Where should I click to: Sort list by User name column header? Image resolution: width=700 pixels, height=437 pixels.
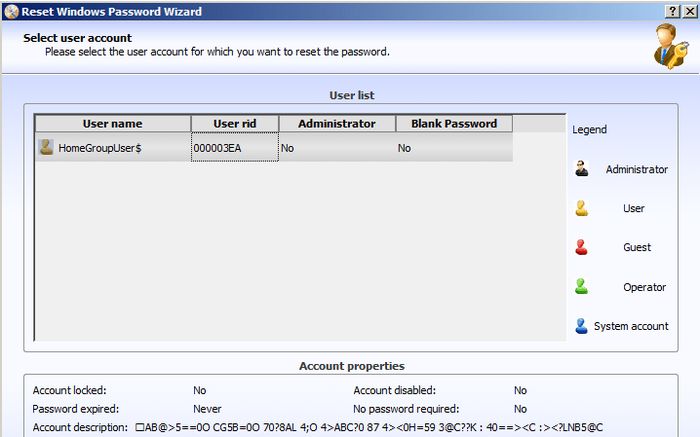(112, 124)
